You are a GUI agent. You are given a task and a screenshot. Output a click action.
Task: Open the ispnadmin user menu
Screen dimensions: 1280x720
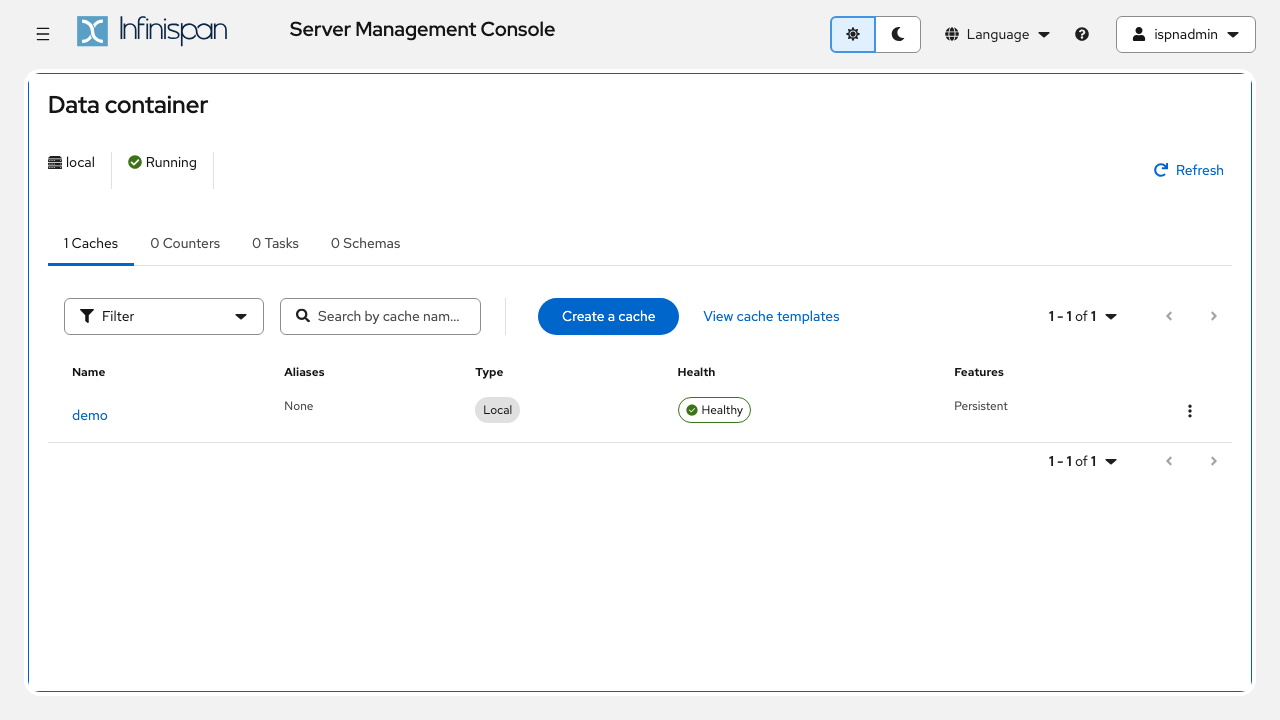coord(1186,34)
